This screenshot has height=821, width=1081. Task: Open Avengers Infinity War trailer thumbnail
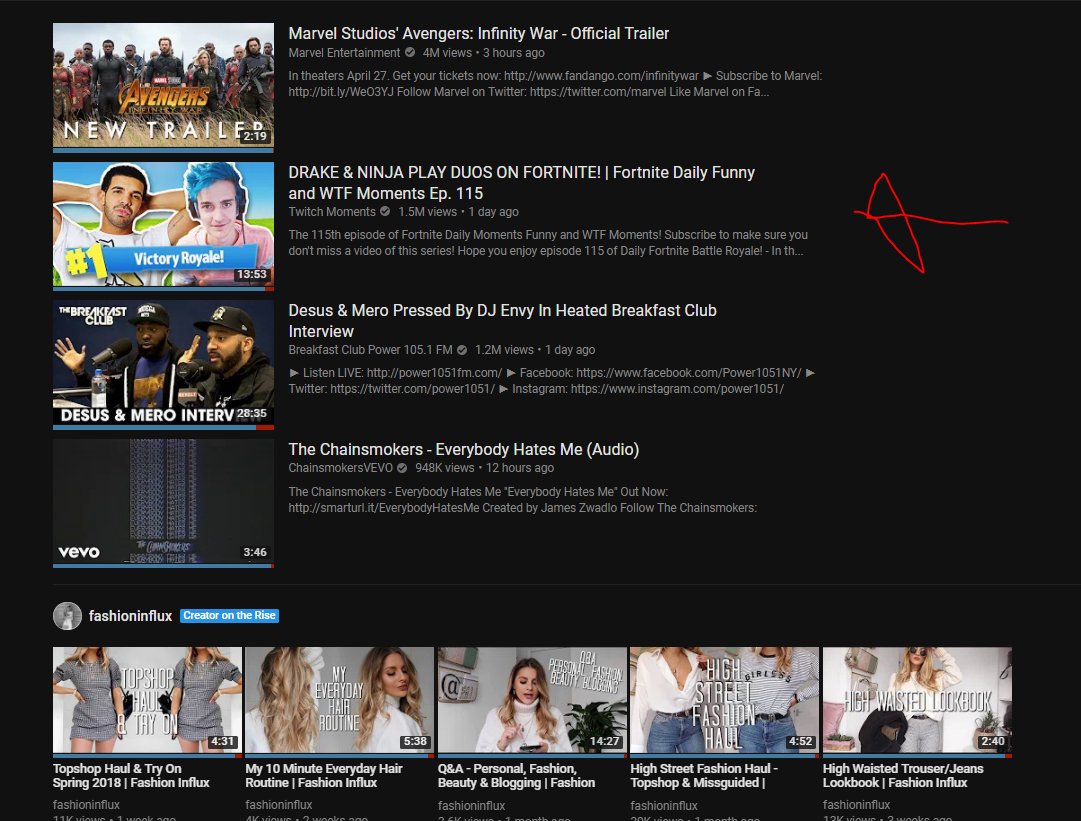(x=163, y=86)
